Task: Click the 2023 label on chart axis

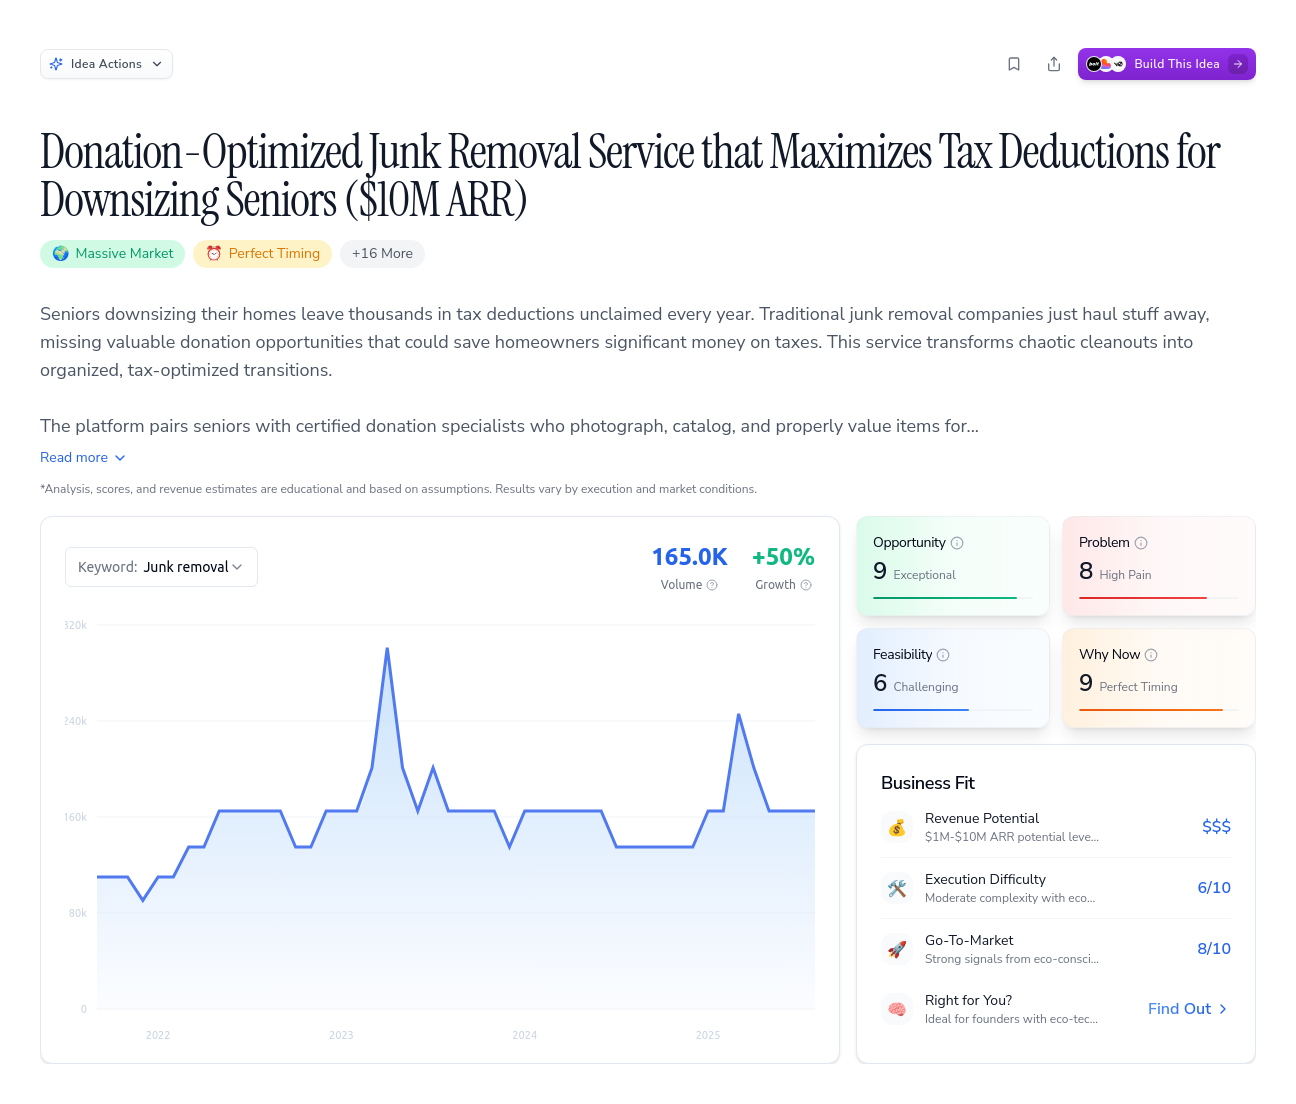Action: pos(341,1035)
